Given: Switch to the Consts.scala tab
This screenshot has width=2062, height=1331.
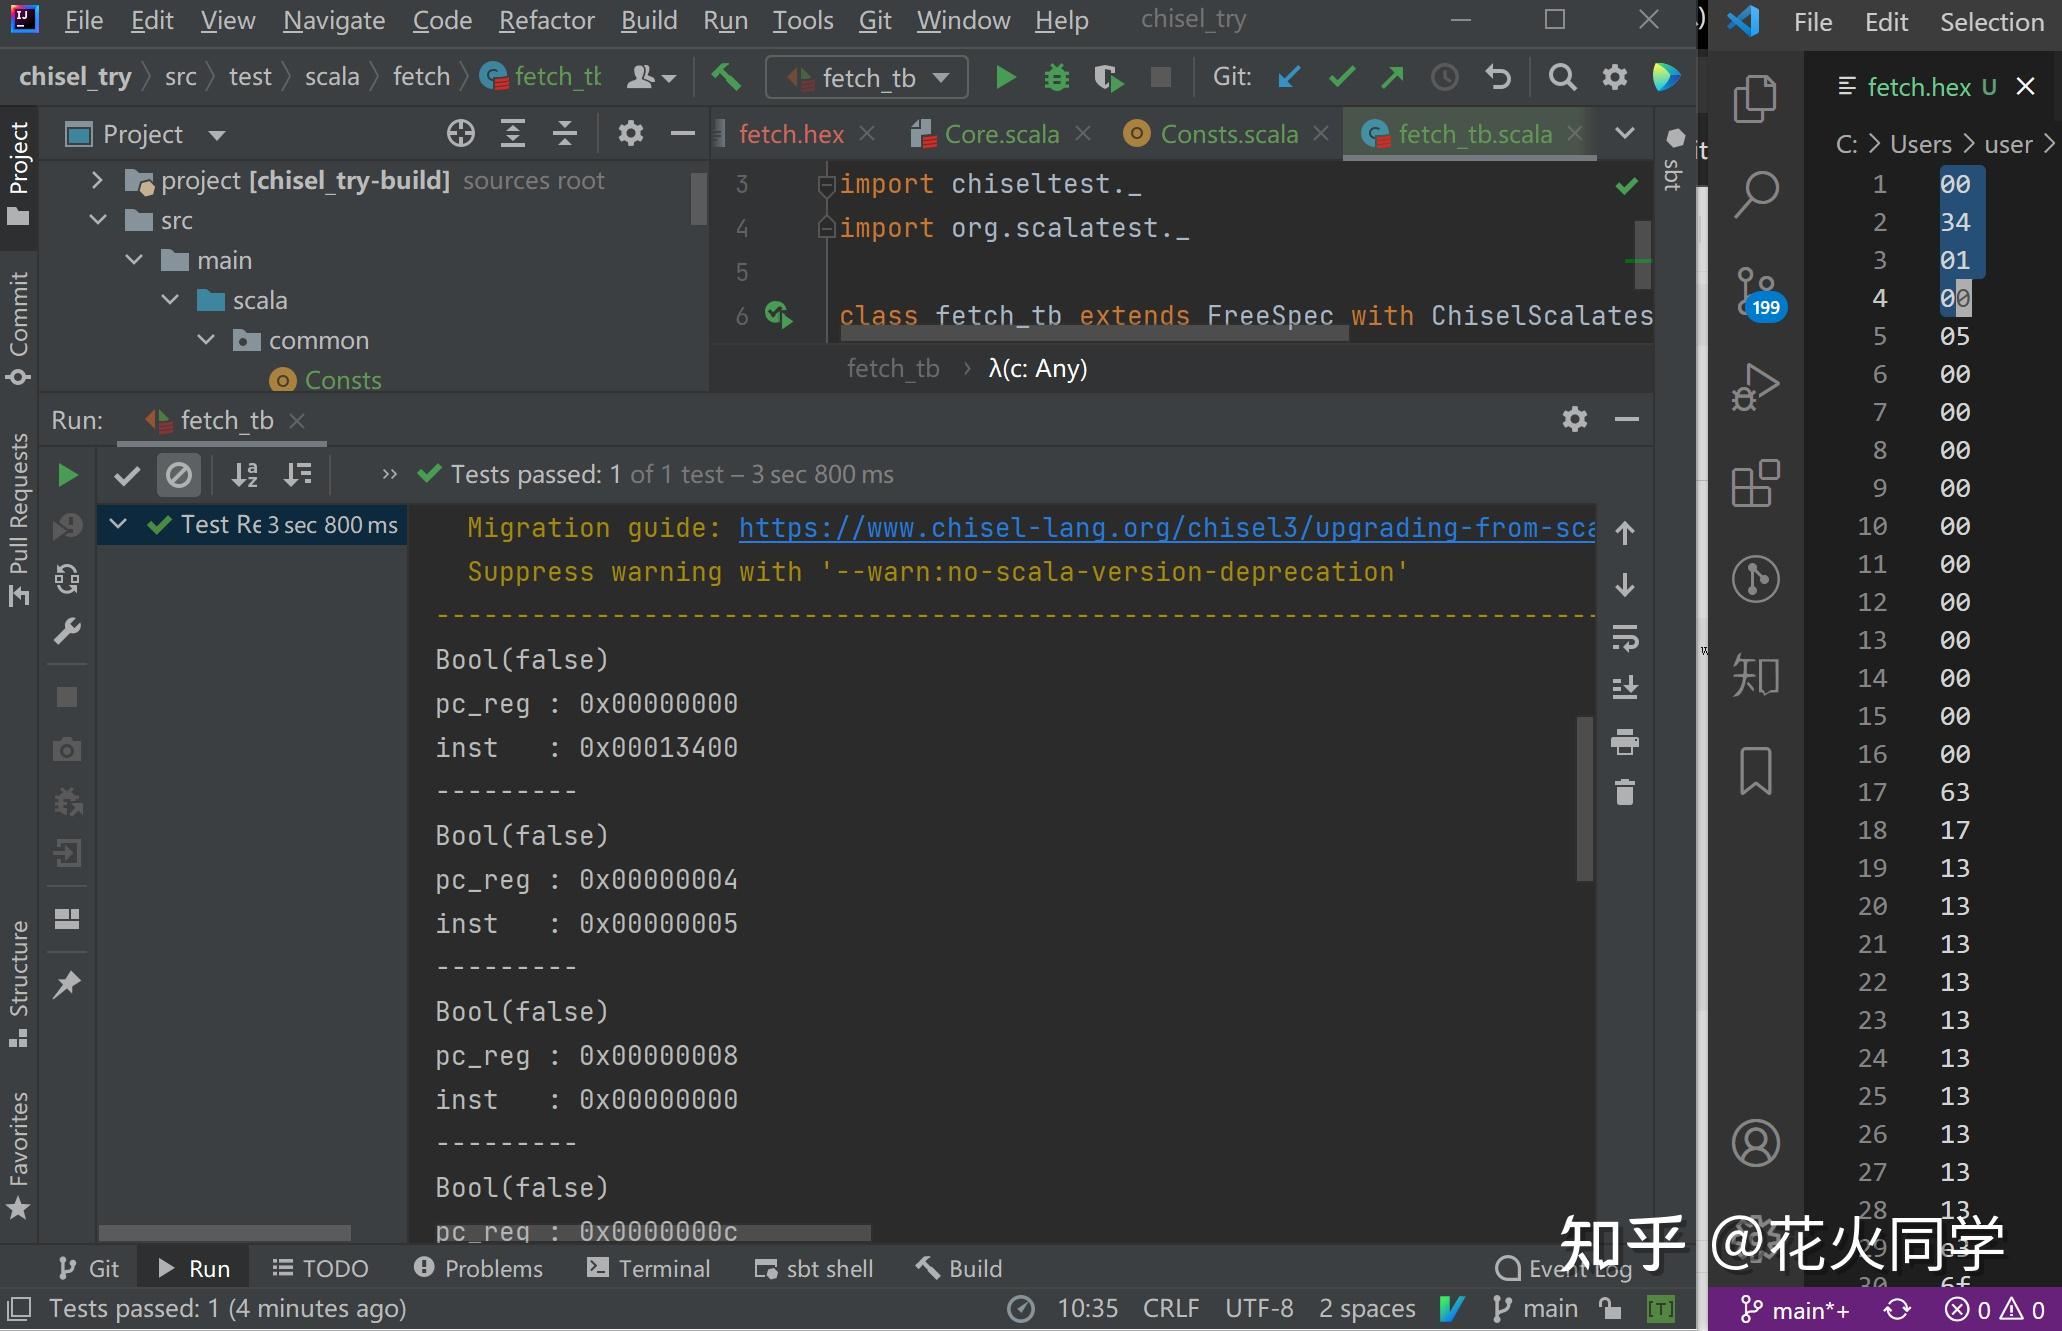Looking at the screenshot, I should click(1228, 133).
